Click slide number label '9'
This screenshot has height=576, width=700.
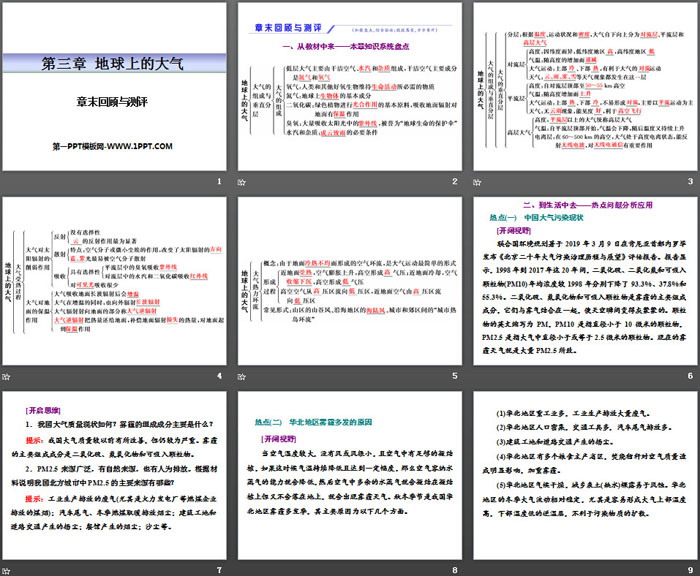click(x=690, y=570)
